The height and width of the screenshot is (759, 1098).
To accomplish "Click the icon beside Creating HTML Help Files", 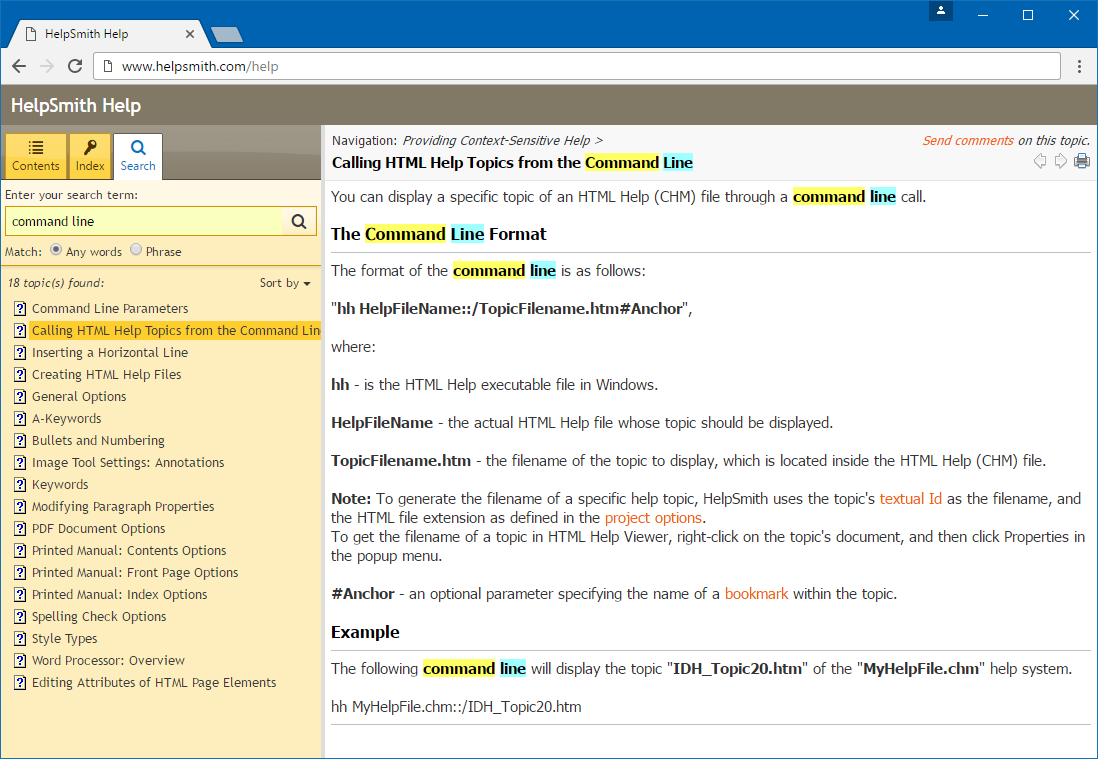I will pos(20,375).
